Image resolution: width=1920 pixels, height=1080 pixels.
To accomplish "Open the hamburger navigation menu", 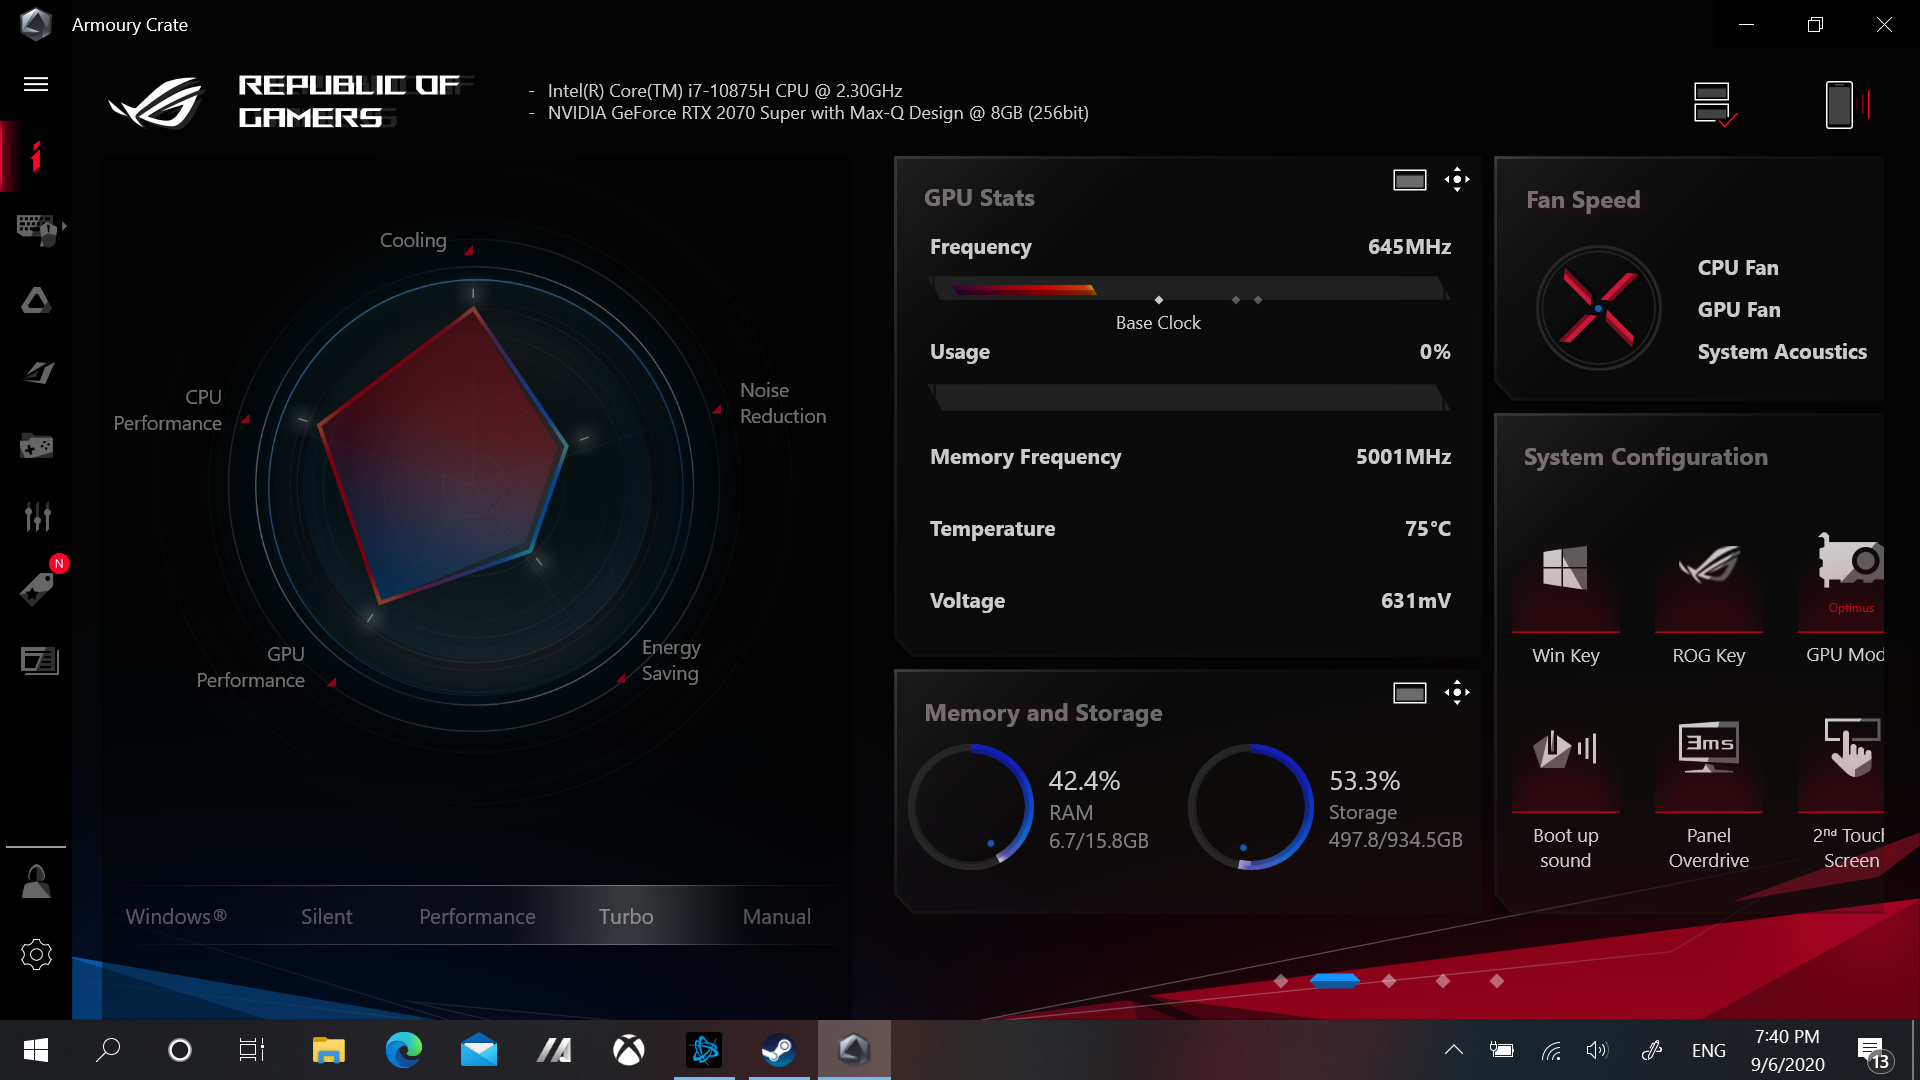I will 36,84.
